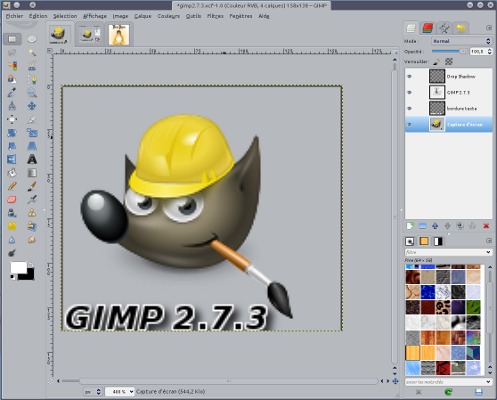Raise the layer with up arrow

coord(435,226)
